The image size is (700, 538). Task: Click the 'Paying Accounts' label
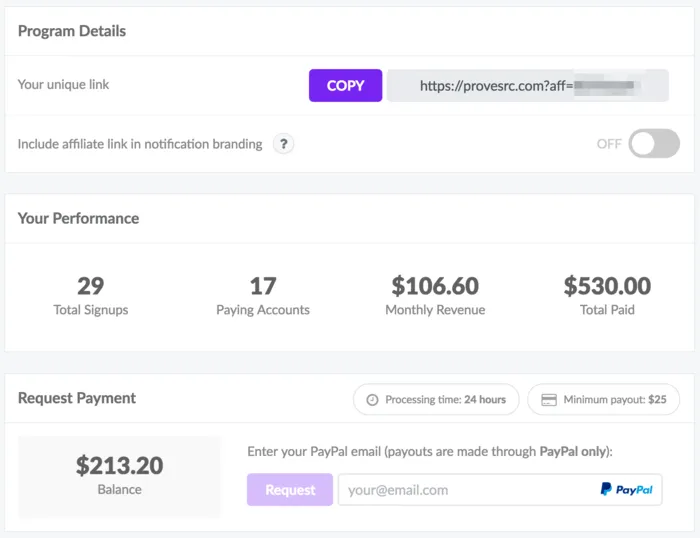point(263,310)
